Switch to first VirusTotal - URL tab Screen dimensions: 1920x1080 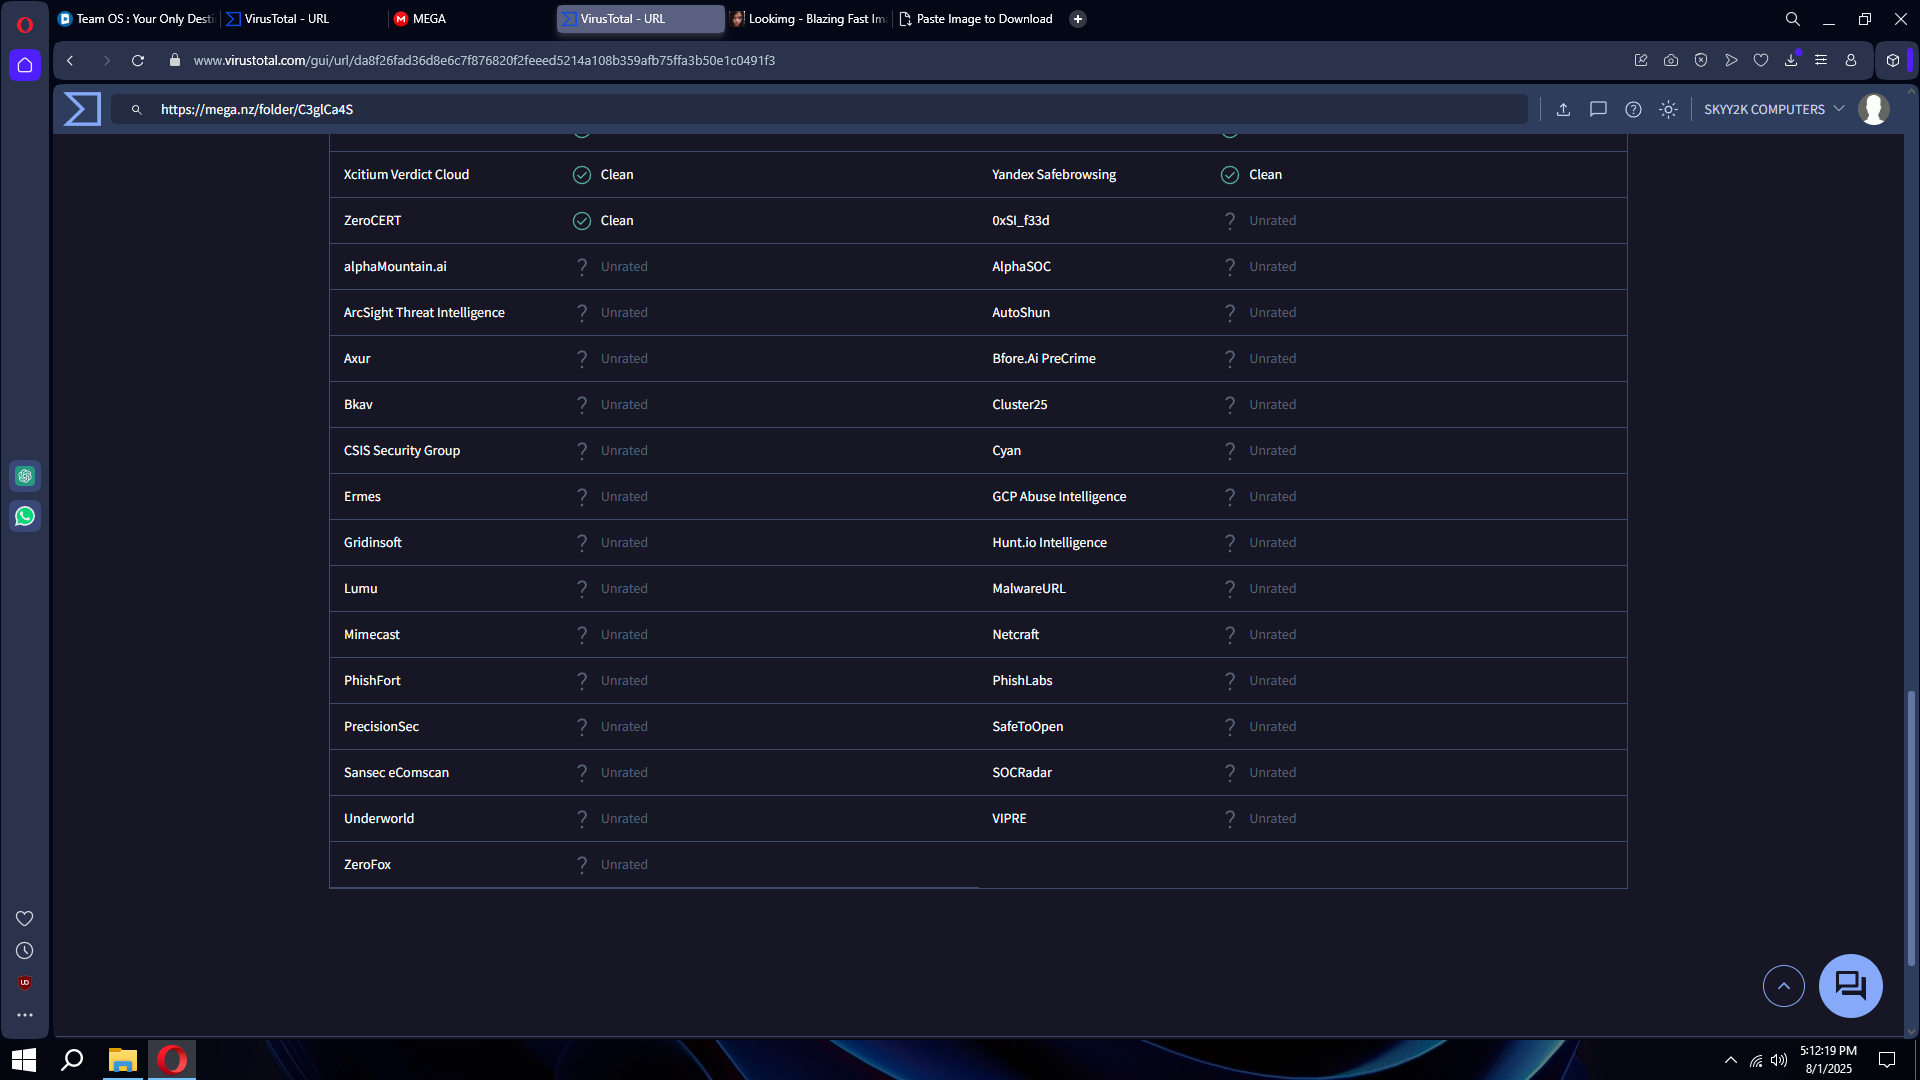click(x=302, y=18)
